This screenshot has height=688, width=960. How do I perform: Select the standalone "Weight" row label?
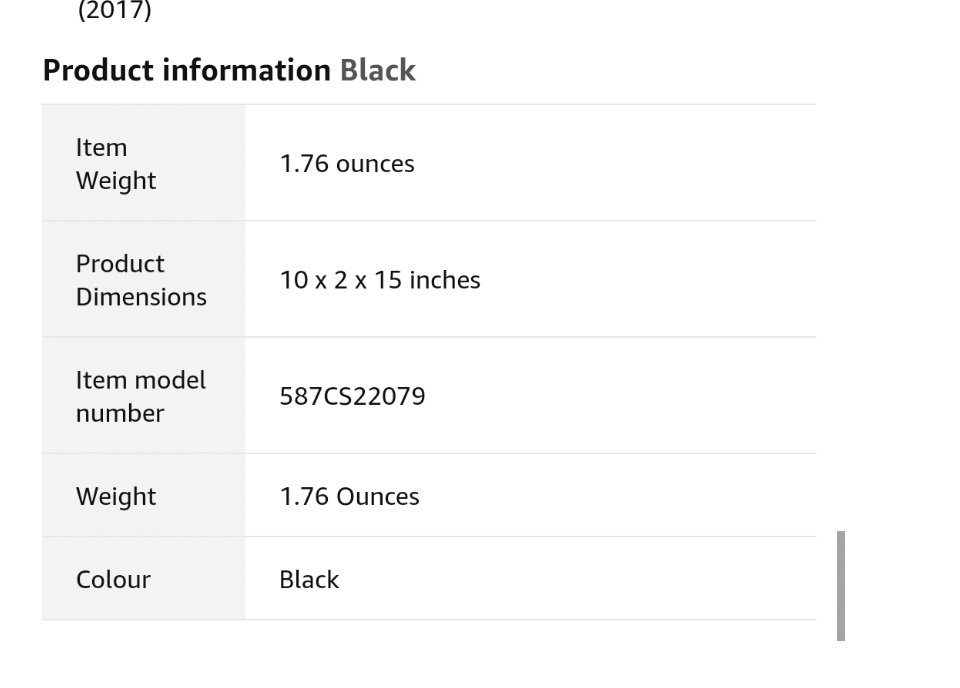coord(116,496)
